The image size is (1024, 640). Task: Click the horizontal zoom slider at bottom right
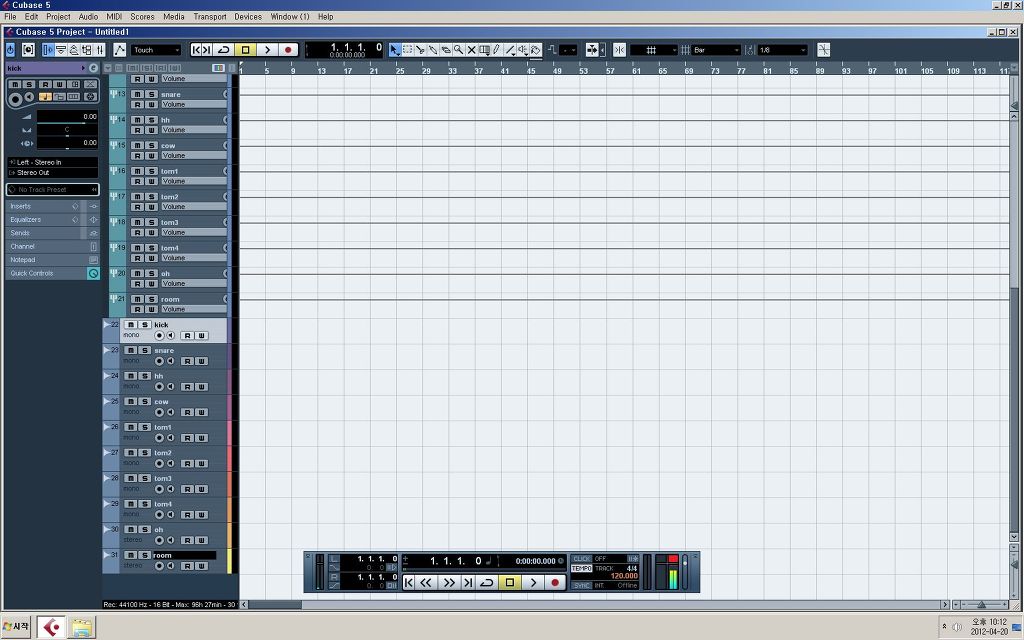[x=981, y=605]
